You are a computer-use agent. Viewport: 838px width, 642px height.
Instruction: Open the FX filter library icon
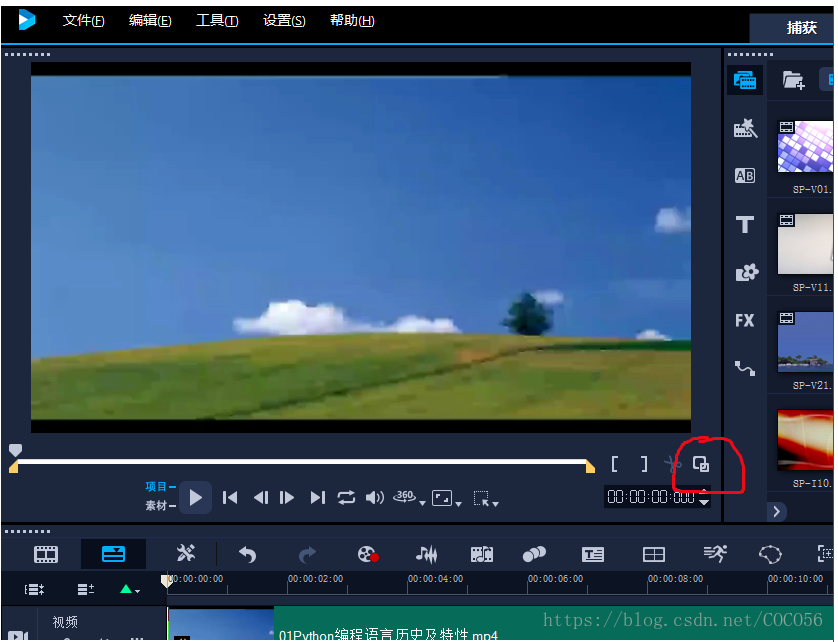point(744,320)
